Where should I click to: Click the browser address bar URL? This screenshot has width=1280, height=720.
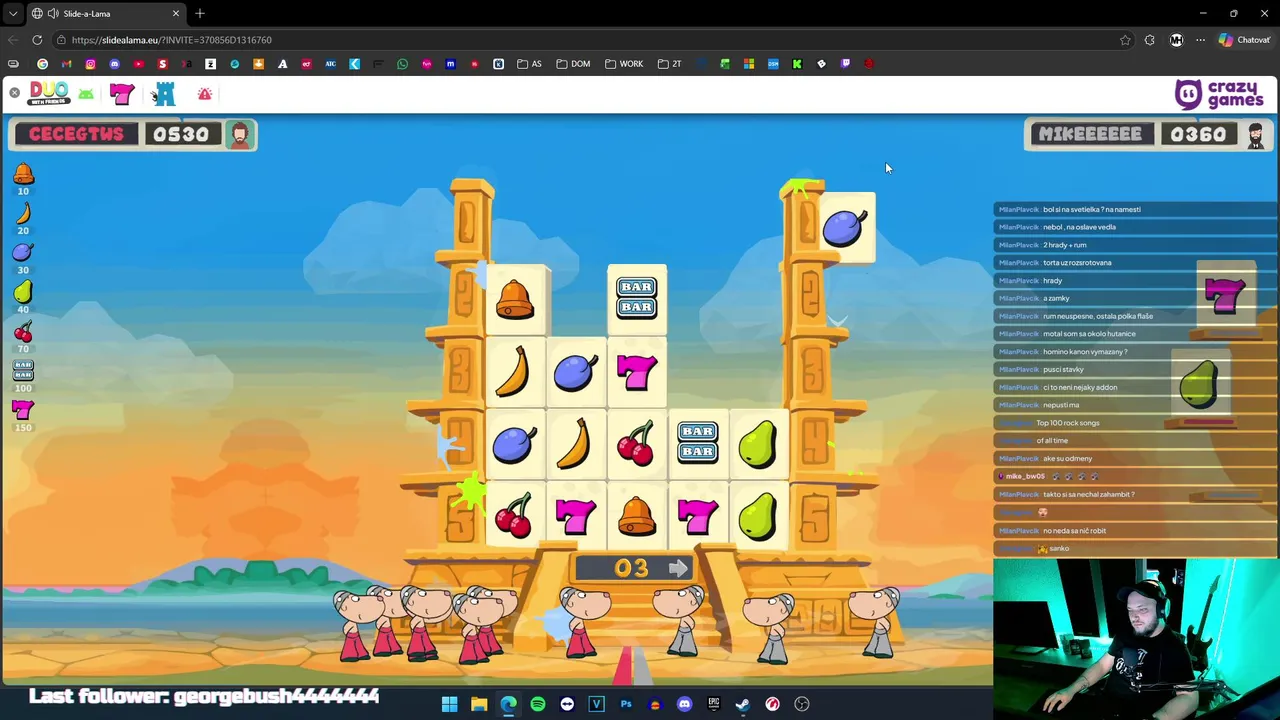coord(172,40)
